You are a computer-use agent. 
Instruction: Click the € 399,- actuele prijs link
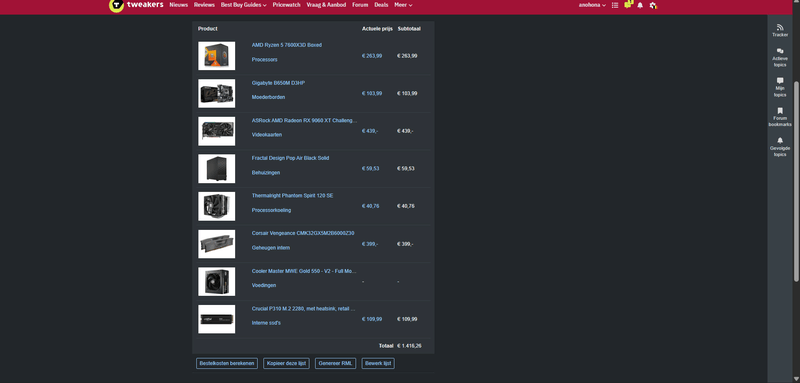coord(370,244)
